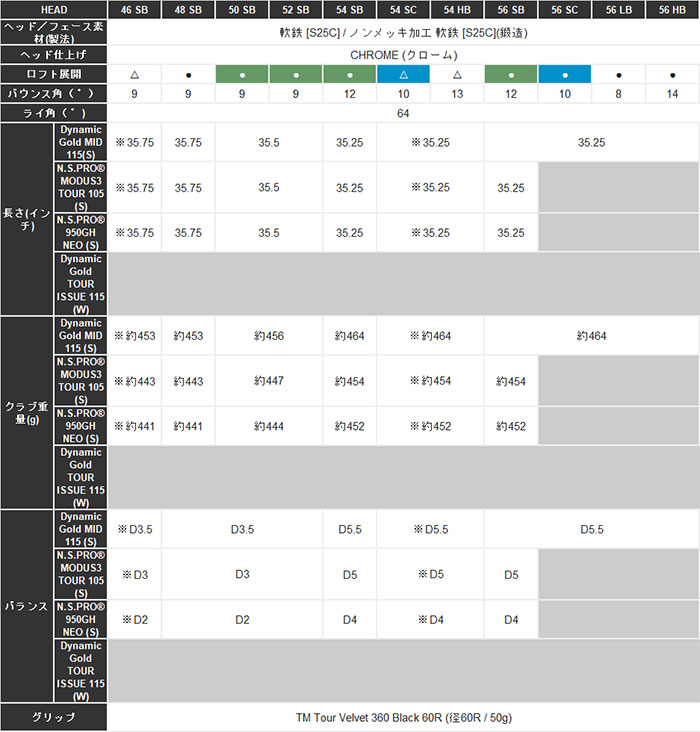Viewport: 700px width, 732px height.
Task: Click the white dot in the green 52 SB cell
Action: [x=296, y=75]
